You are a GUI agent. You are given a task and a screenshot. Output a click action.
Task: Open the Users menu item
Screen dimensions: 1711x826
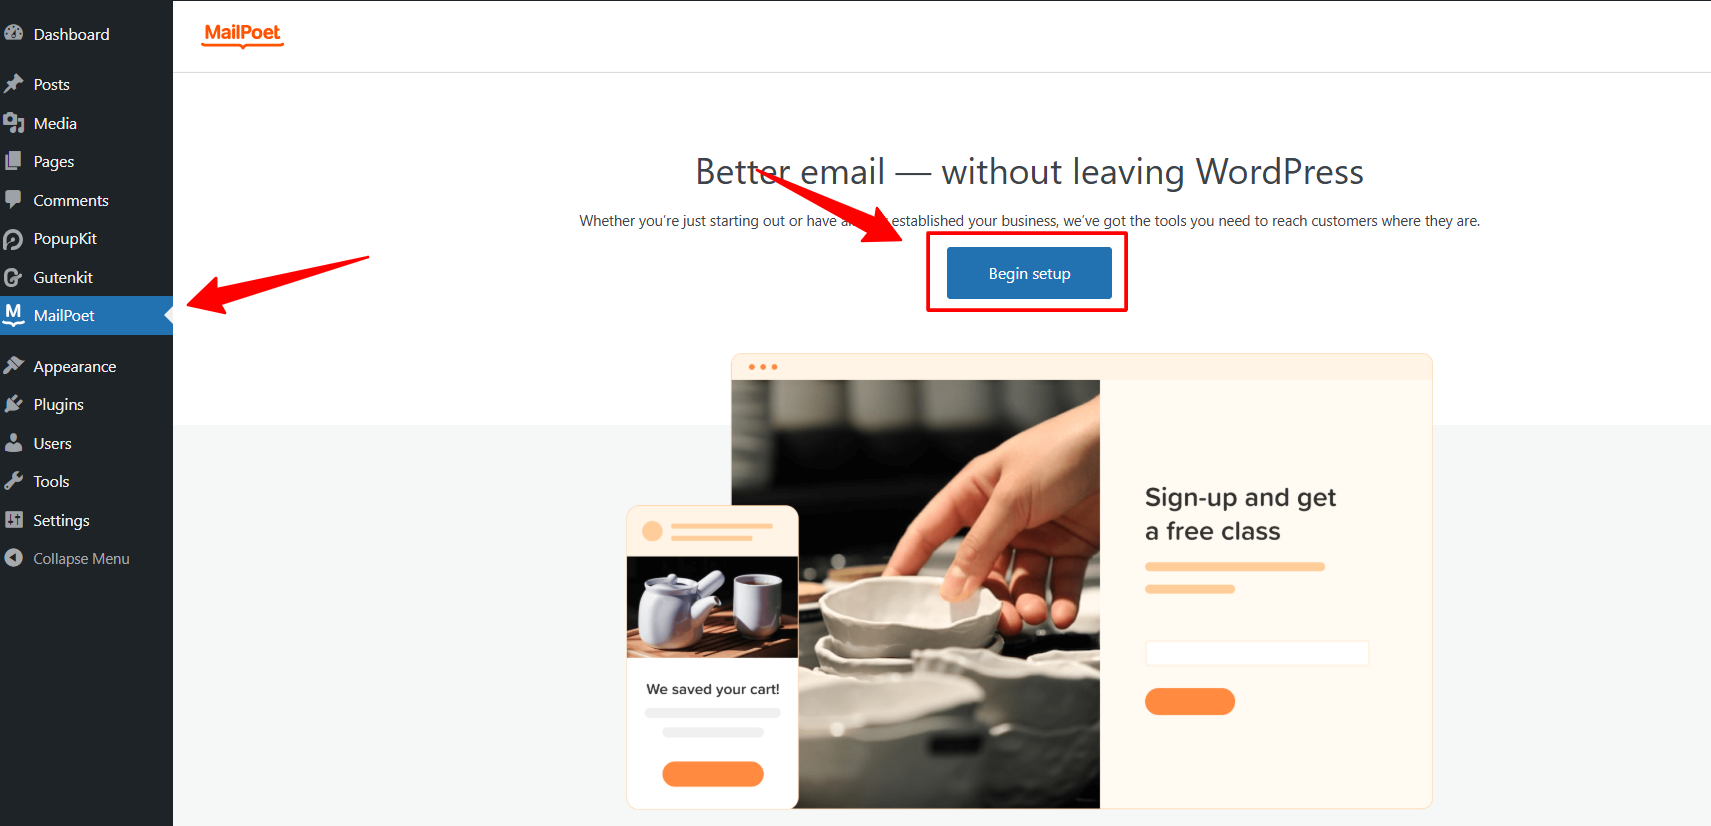[53, 443]
